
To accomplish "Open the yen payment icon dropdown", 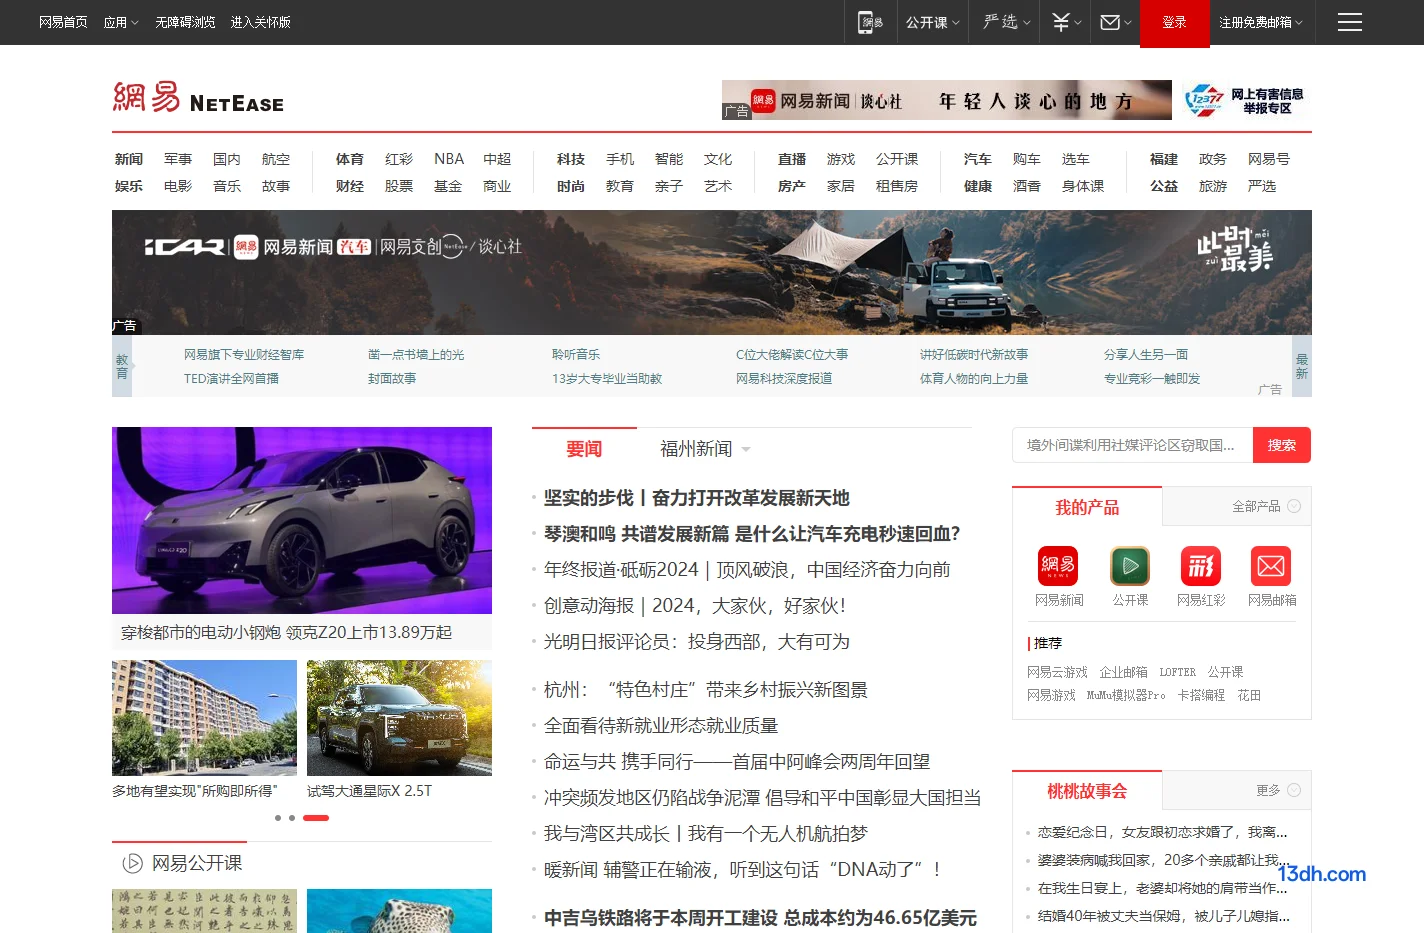I will 1066,22.
